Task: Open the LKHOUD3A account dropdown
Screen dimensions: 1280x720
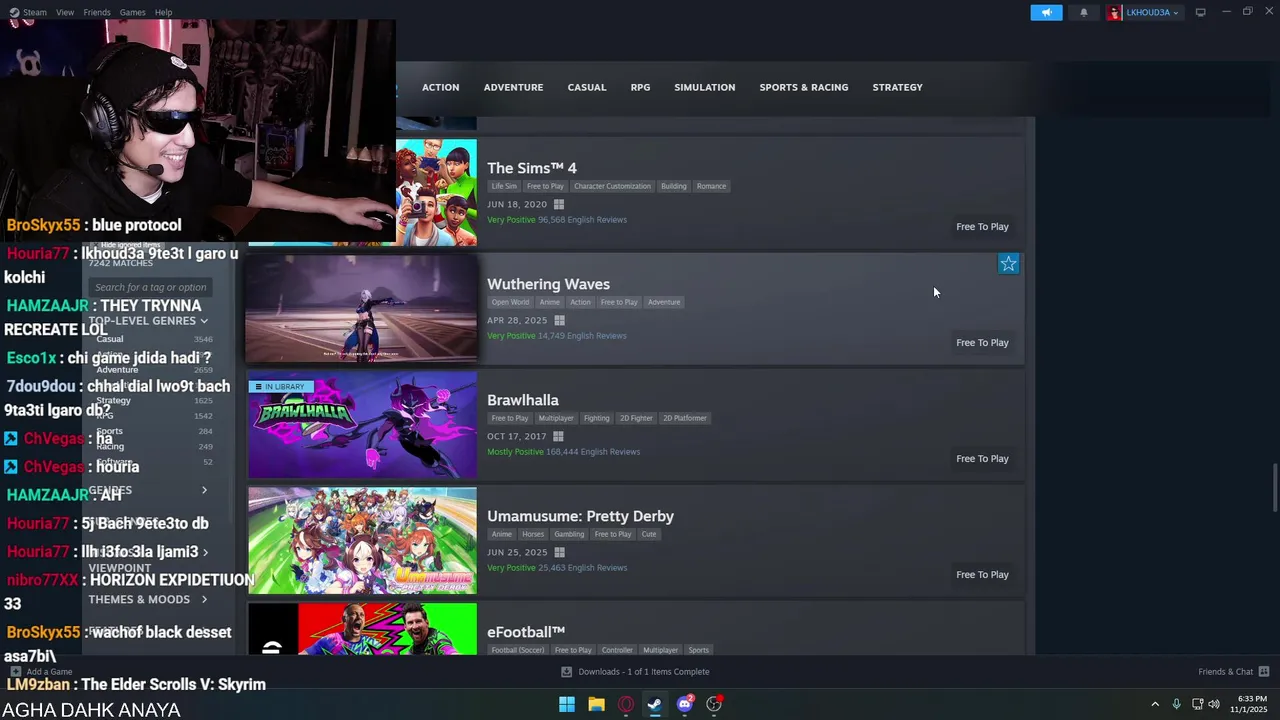Action: (x=1152, y=12)
